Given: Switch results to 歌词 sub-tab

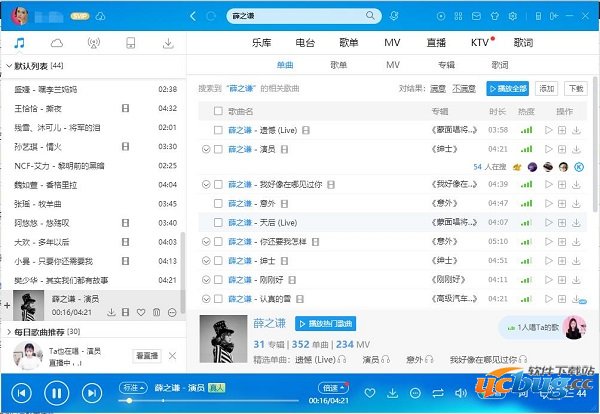Looking at the screenshot, I should click(500, 65).
